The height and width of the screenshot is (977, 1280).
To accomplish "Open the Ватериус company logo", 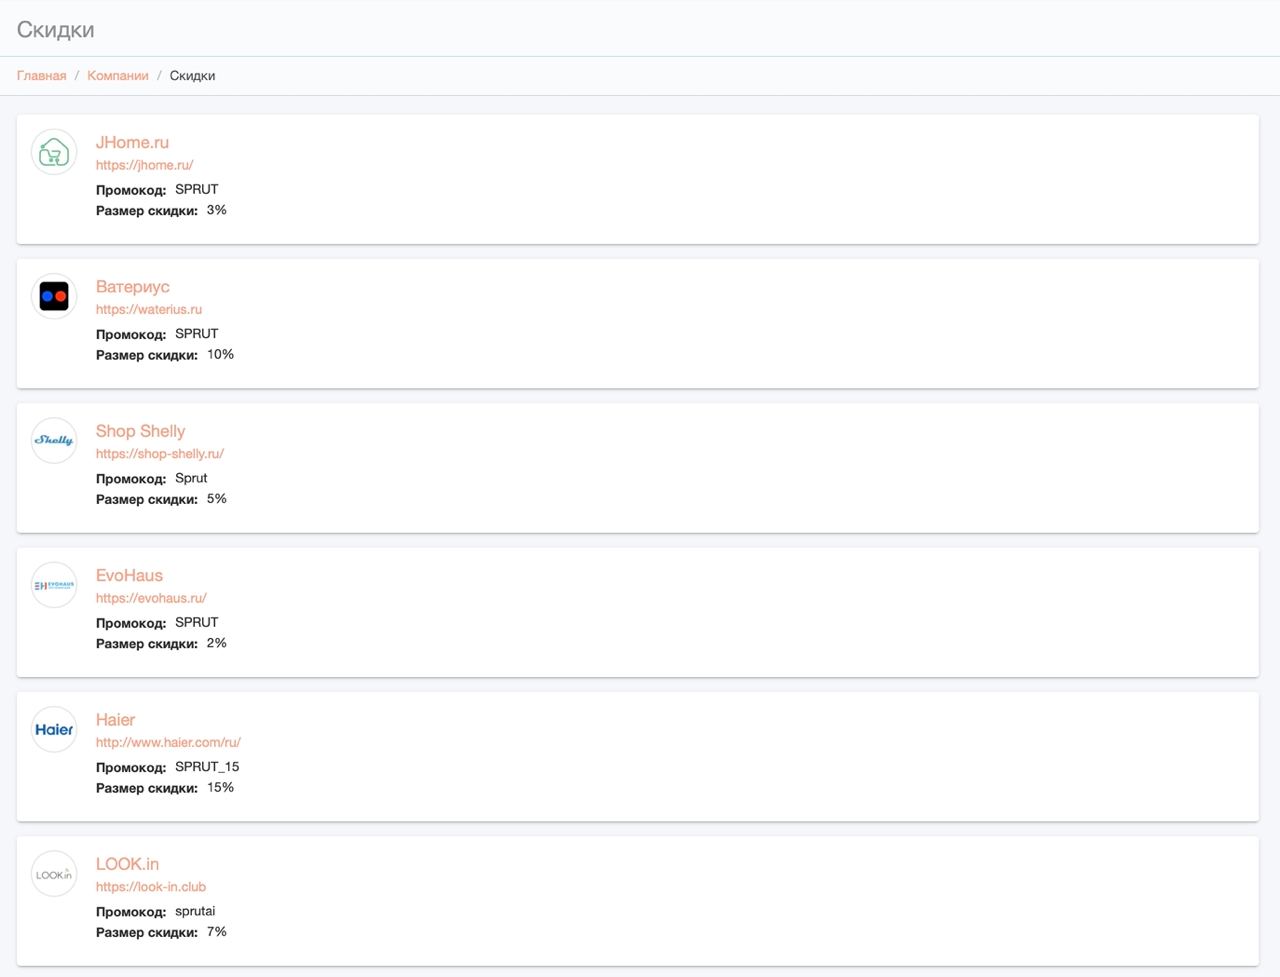I will click(x=54, y=296).
